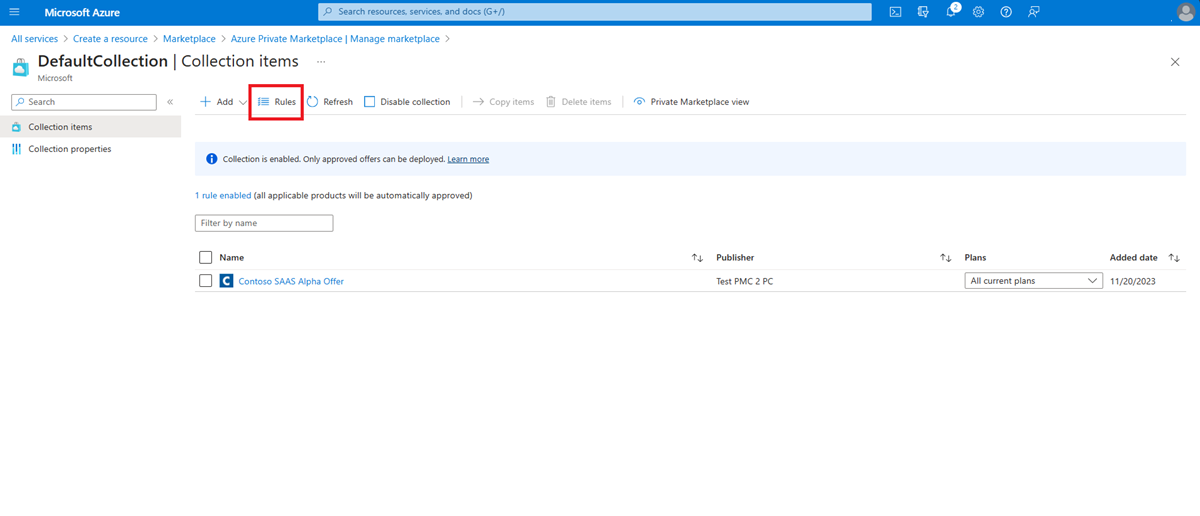Sort the table by Name column arrows
1200x516 pixels.
coord(697,258)
